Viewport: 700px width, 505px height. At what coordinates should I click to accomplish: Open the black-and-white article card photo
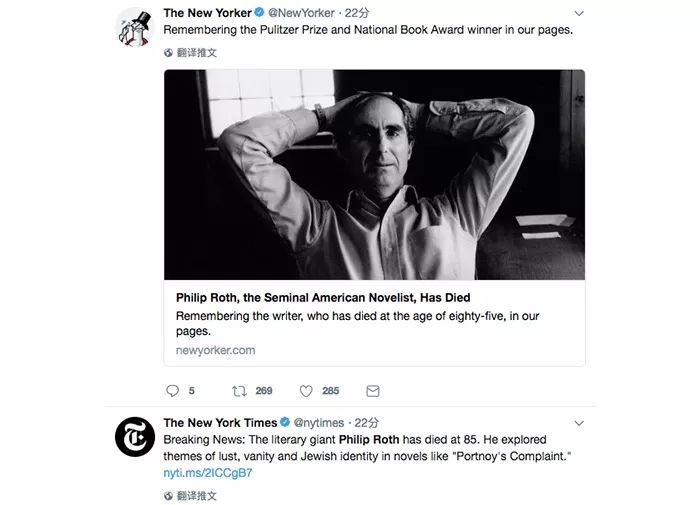374,174
